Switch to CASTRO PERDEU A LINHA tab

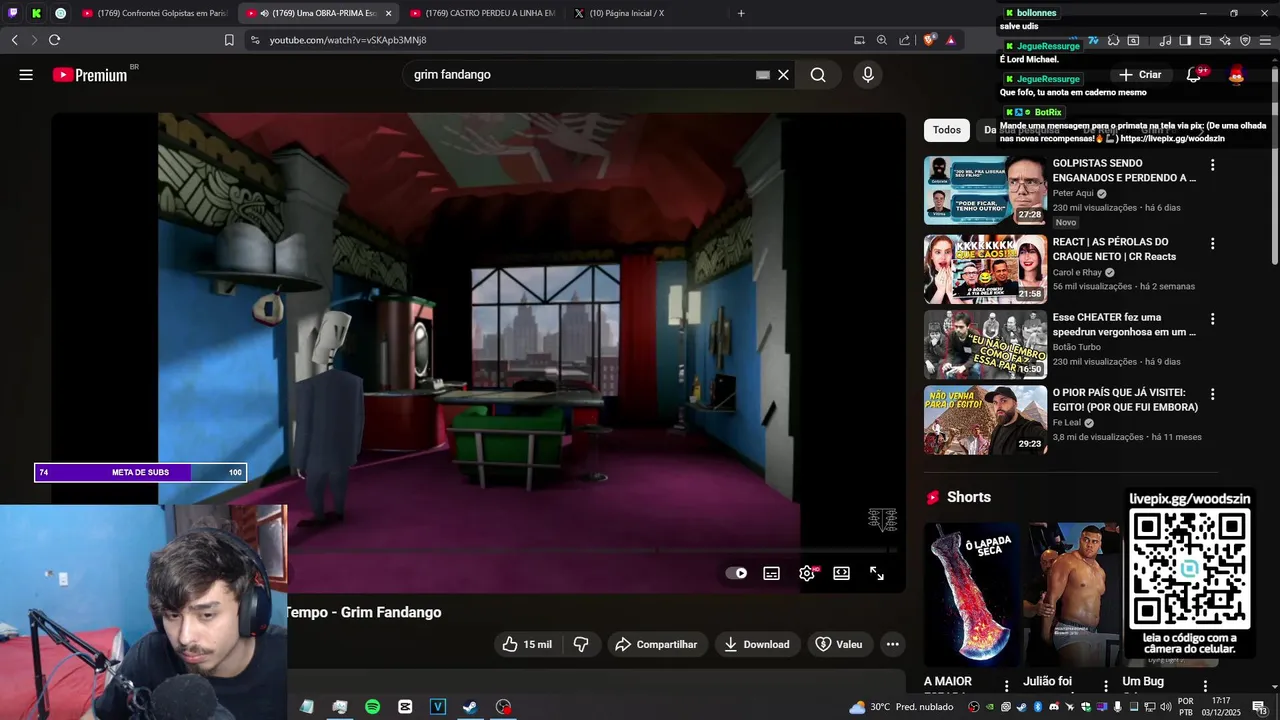pyautogui.click(x=481, y=13)
